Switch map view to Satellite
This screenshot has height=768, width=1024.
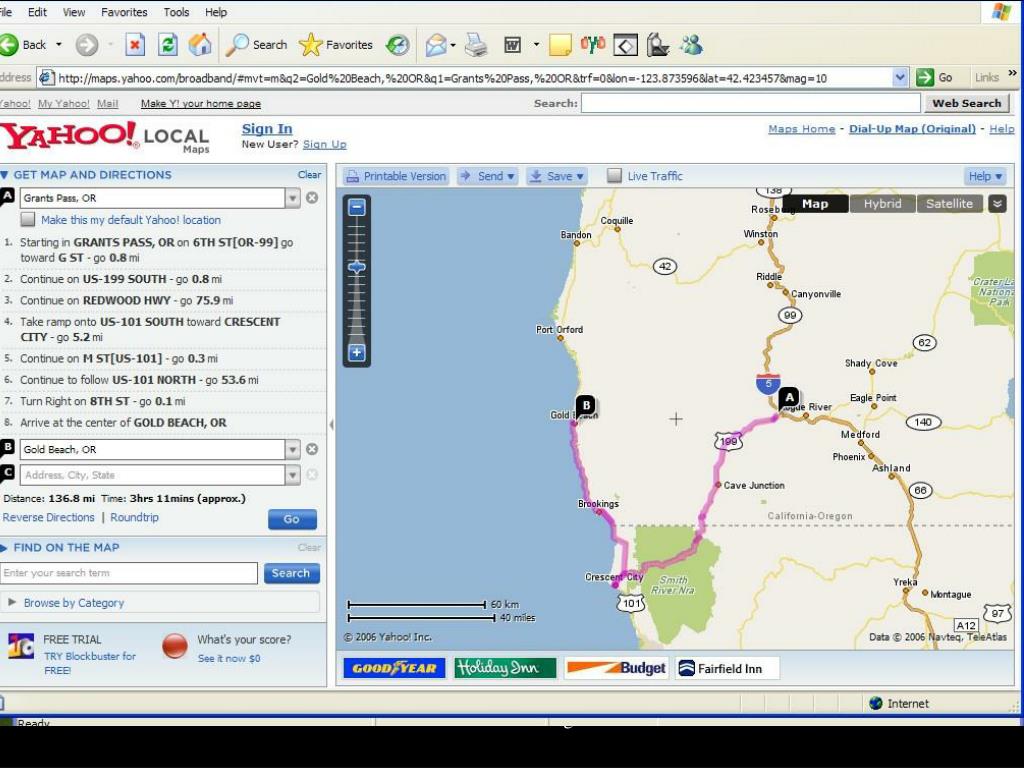[949, 204]
